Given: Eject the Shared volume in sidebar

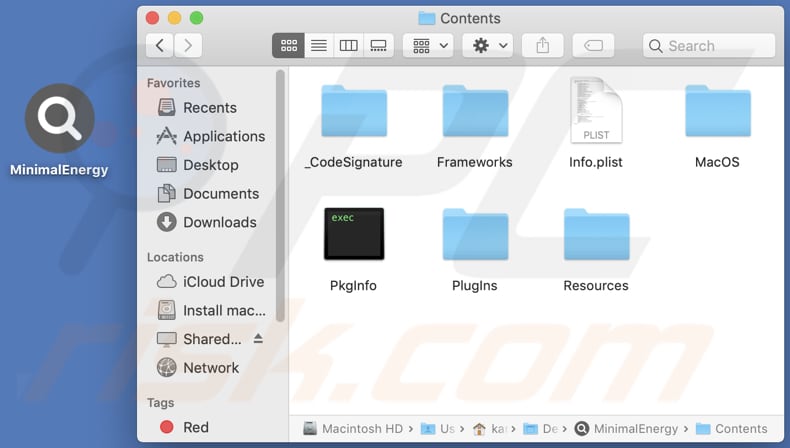Looking at the screenshot, I should pos(258,339).
